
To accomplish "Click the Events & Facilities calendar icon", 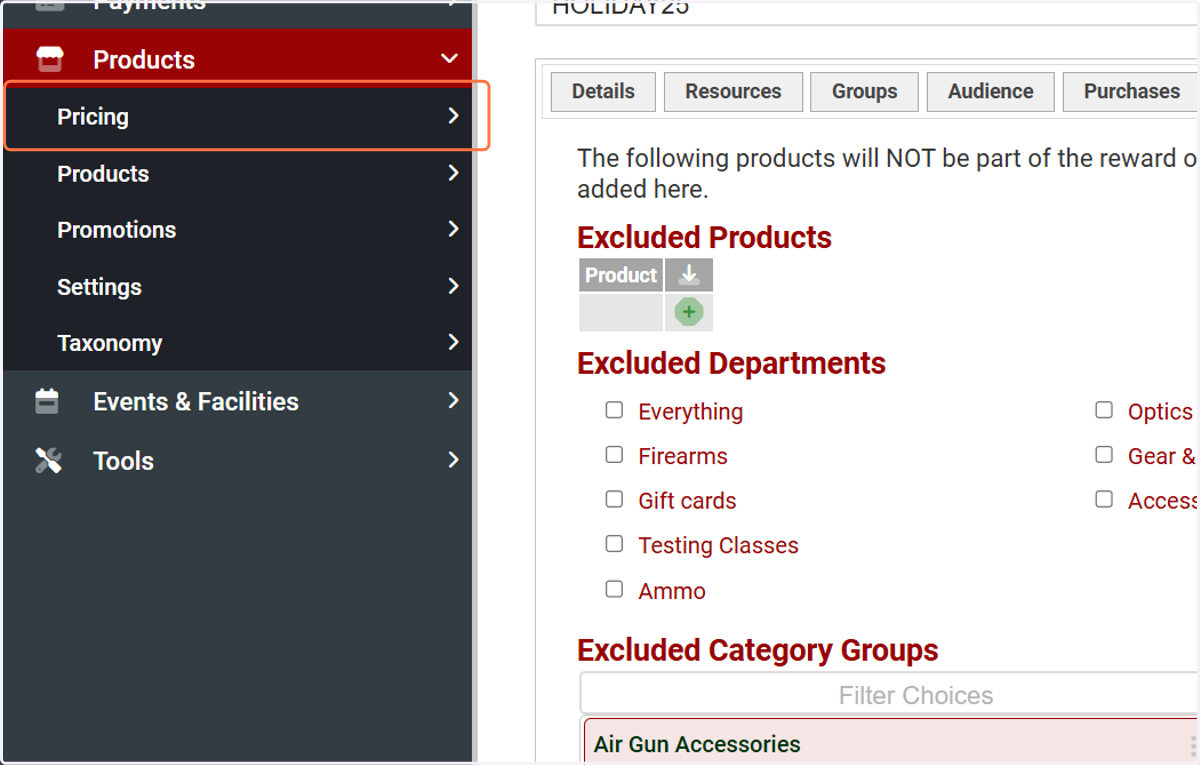I will click(47, 401).
